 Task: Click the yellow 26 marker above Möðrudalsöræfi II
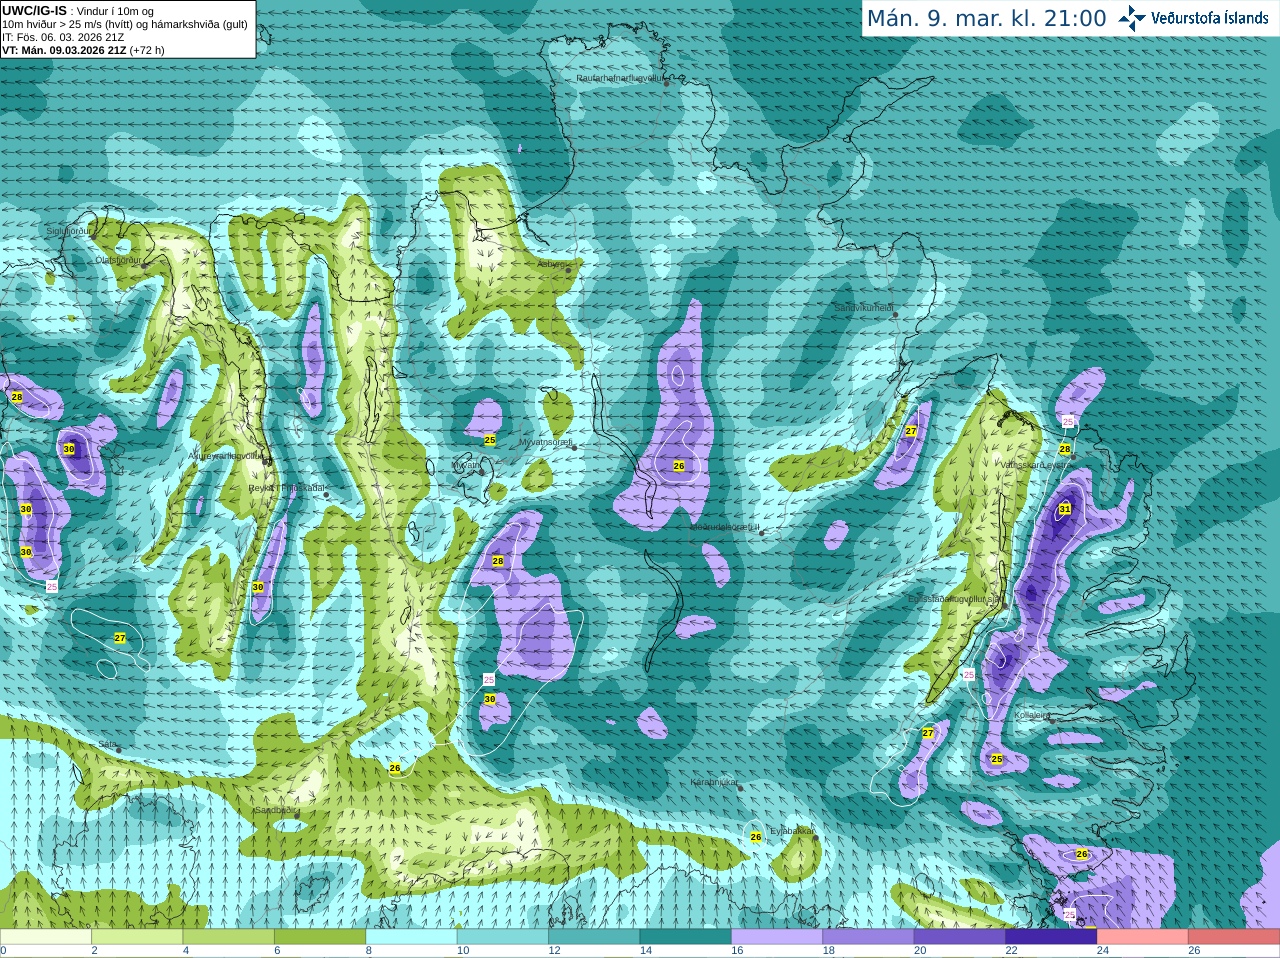[x=679, y=466]
